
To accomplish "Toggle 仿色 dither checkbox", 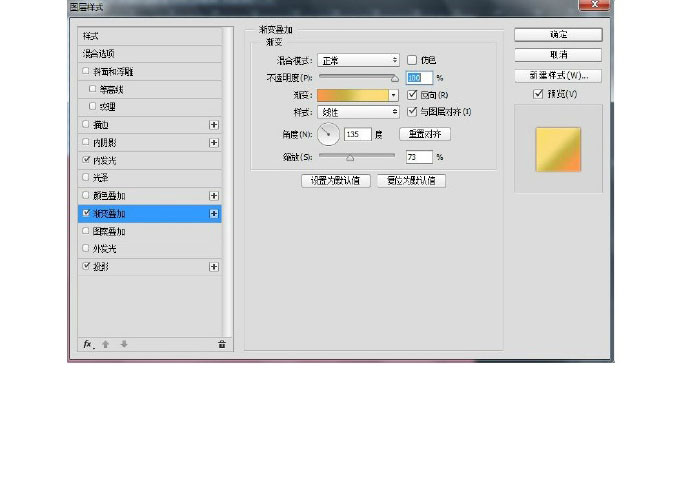I will coord(412,60).
